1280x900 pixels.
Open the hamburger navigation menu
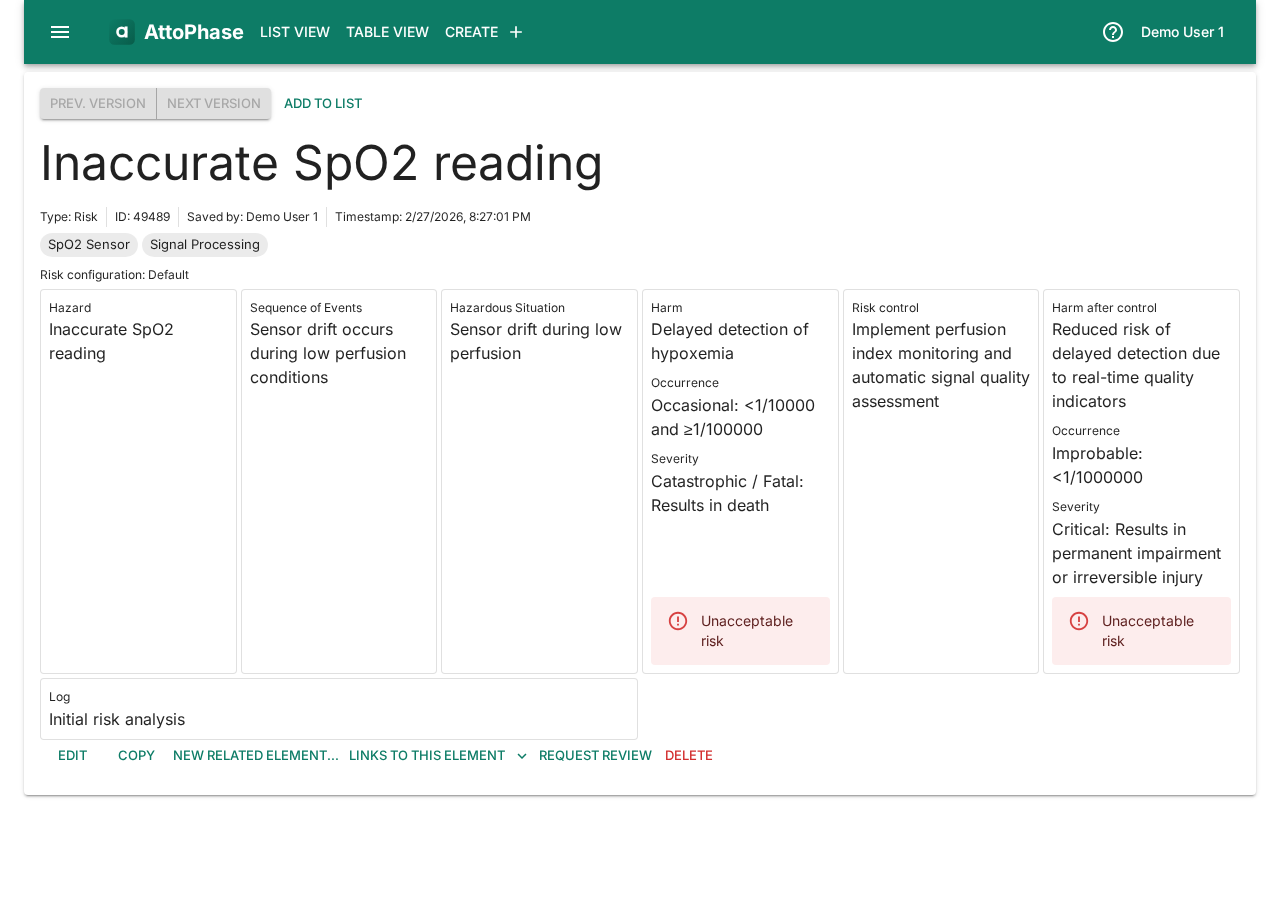[60, 32]
